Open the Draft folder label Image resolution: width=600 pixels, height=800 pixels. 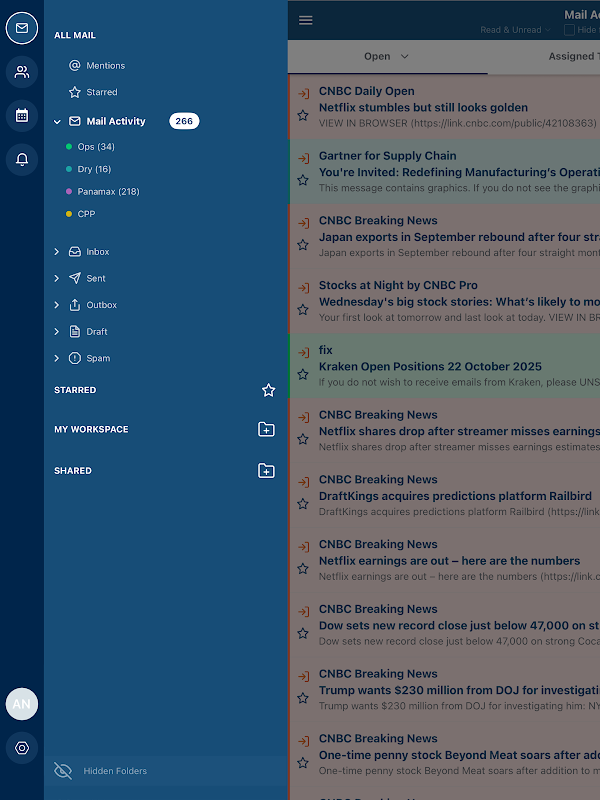[x=96, y=332]
